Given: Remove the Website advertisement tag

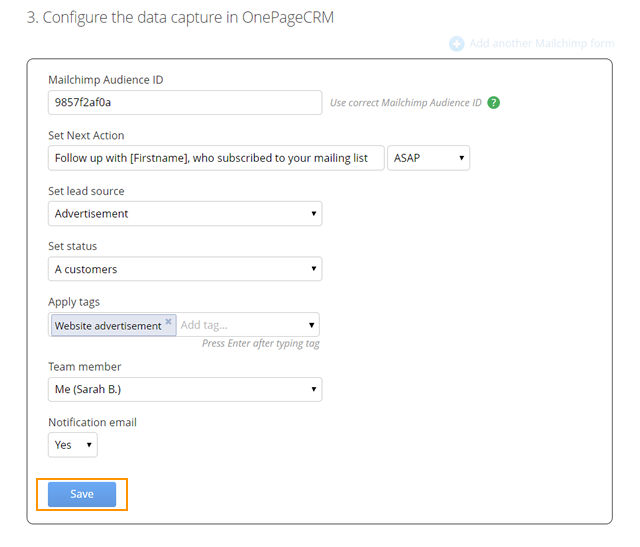Looking at the screenshot, I should click(x=168, y=321).
